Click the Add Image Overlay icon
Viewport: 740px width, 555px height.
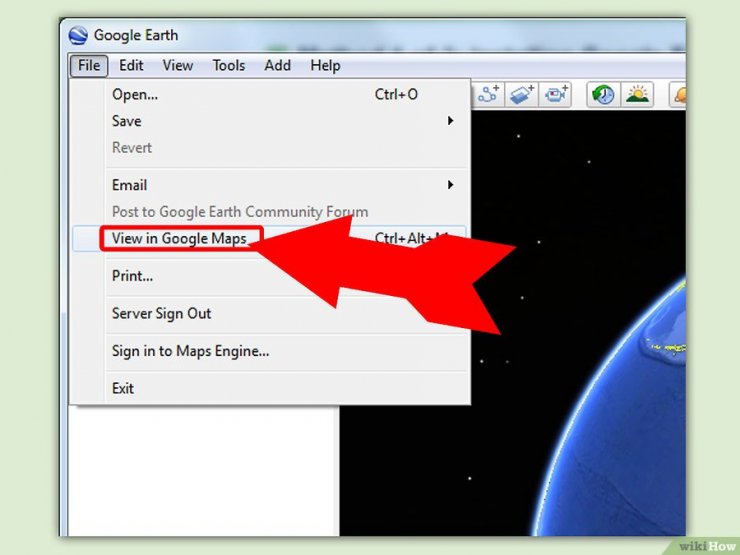(x=521, y=94)
